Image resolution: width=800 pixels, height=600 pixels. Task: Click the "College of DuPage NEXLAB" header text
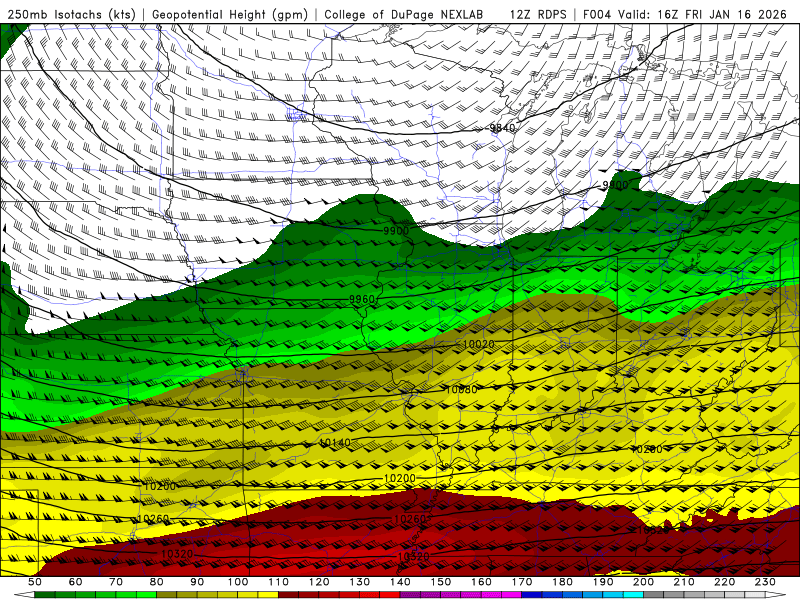404,14
